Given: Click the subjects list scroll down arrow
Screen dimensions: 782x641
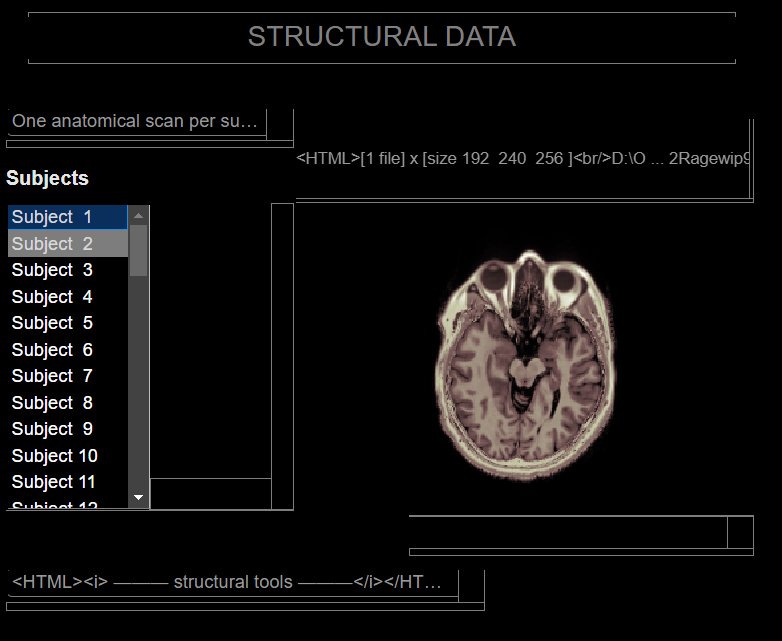Looking at the screenshot, I should 139,497.
